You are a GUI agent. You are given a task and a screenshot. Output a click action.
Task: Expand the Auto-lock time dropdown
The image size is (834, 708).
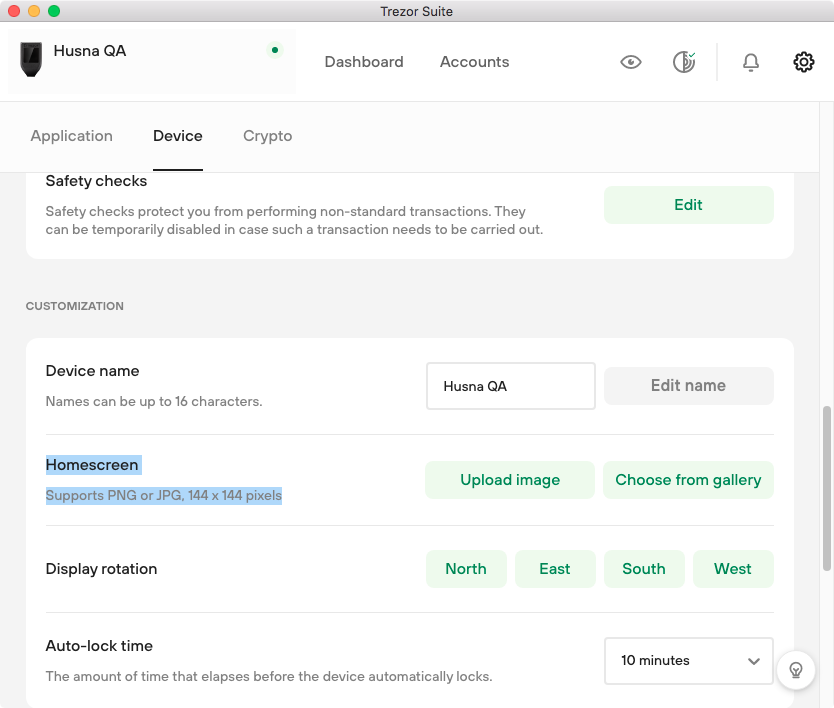coord(688,661)
